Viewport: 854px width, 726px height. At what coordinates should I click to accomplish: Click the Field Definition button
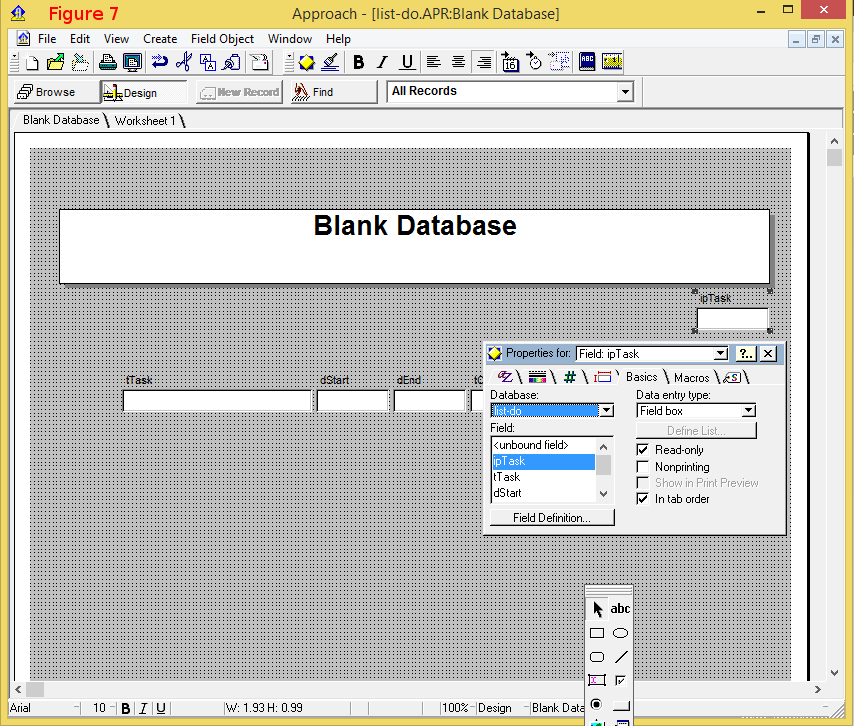551,518
